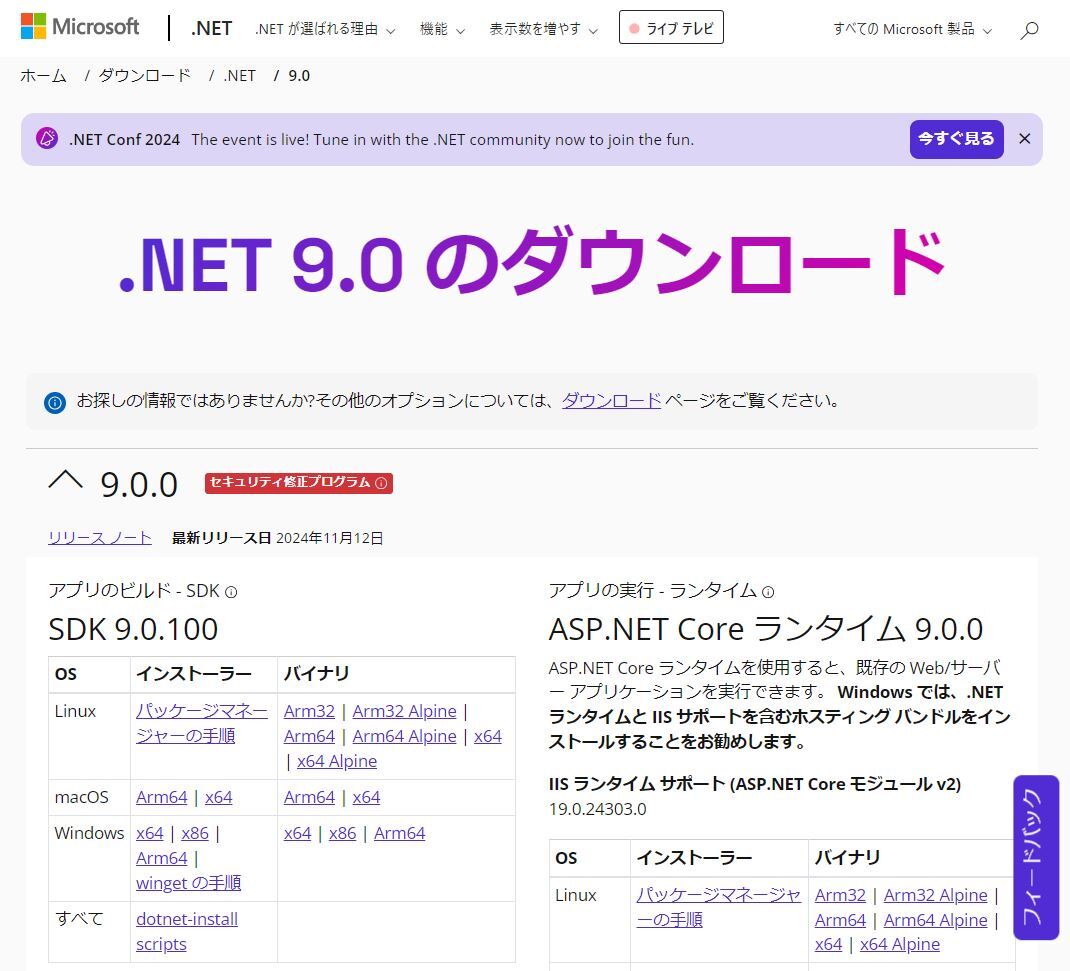Open SDK Linux パッケージマネージャーの手順 link
The image size is (1070, 971).
point(202,723)
